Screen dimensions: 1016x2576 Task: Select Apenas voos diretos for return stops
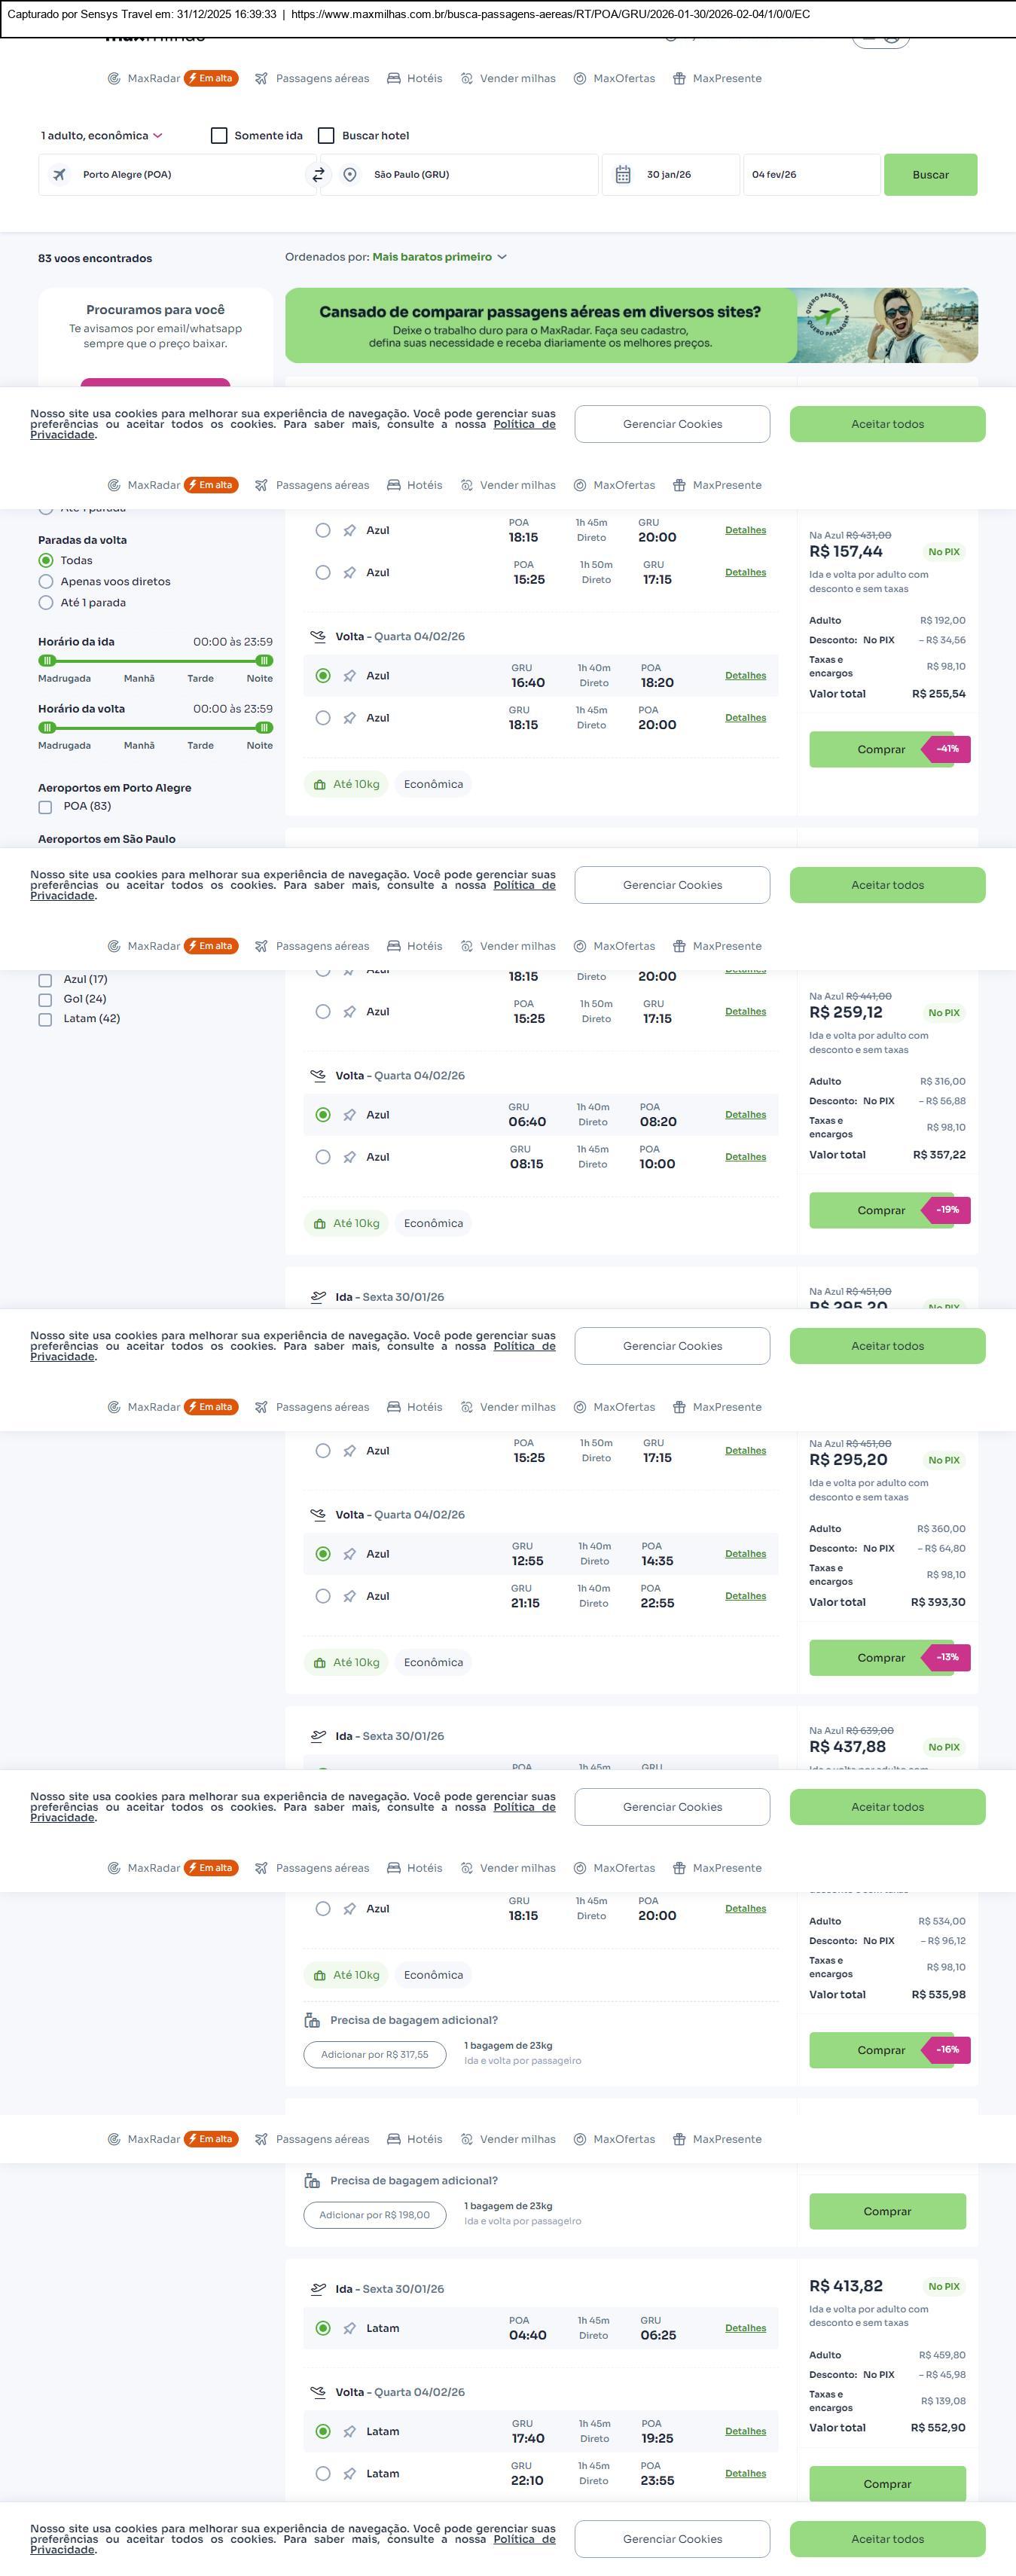pos(46,582)
